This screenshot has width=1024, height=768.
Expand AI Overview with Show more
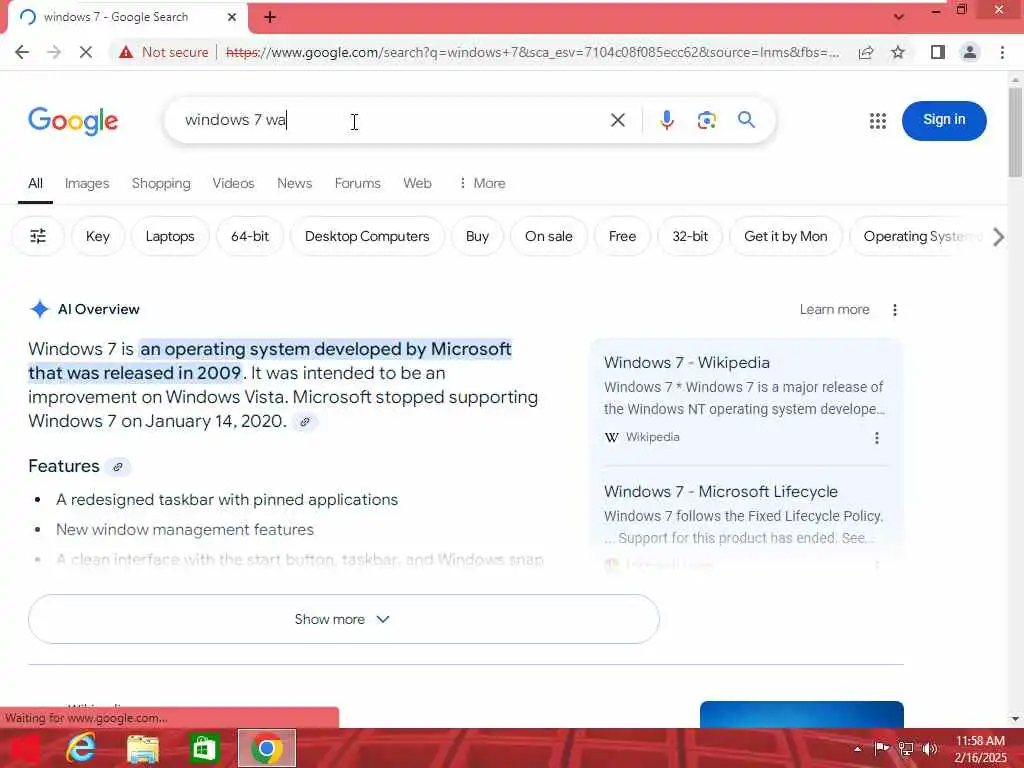tap(344, 619)
